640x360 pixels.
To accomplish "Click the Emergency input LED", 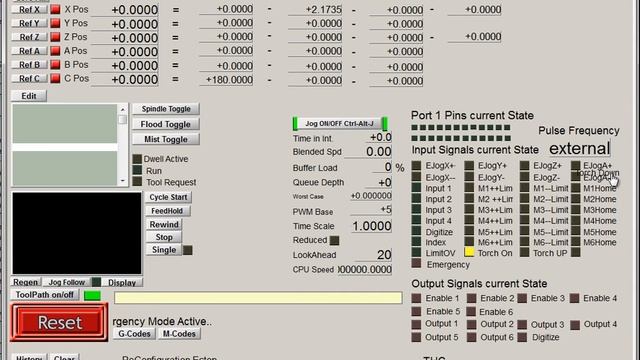I will point(416,263).
